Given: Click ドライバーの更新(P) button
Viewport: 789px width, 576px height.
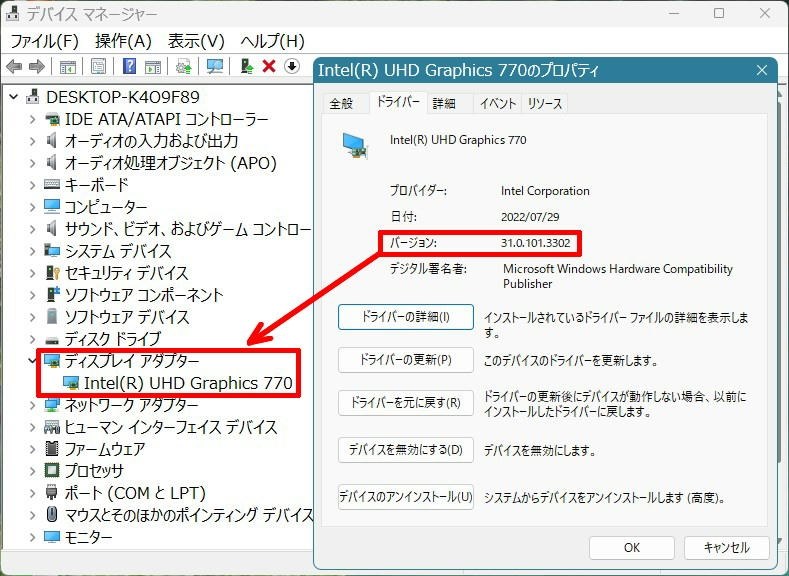Looking at the screenshot, I should click(406, 360).
